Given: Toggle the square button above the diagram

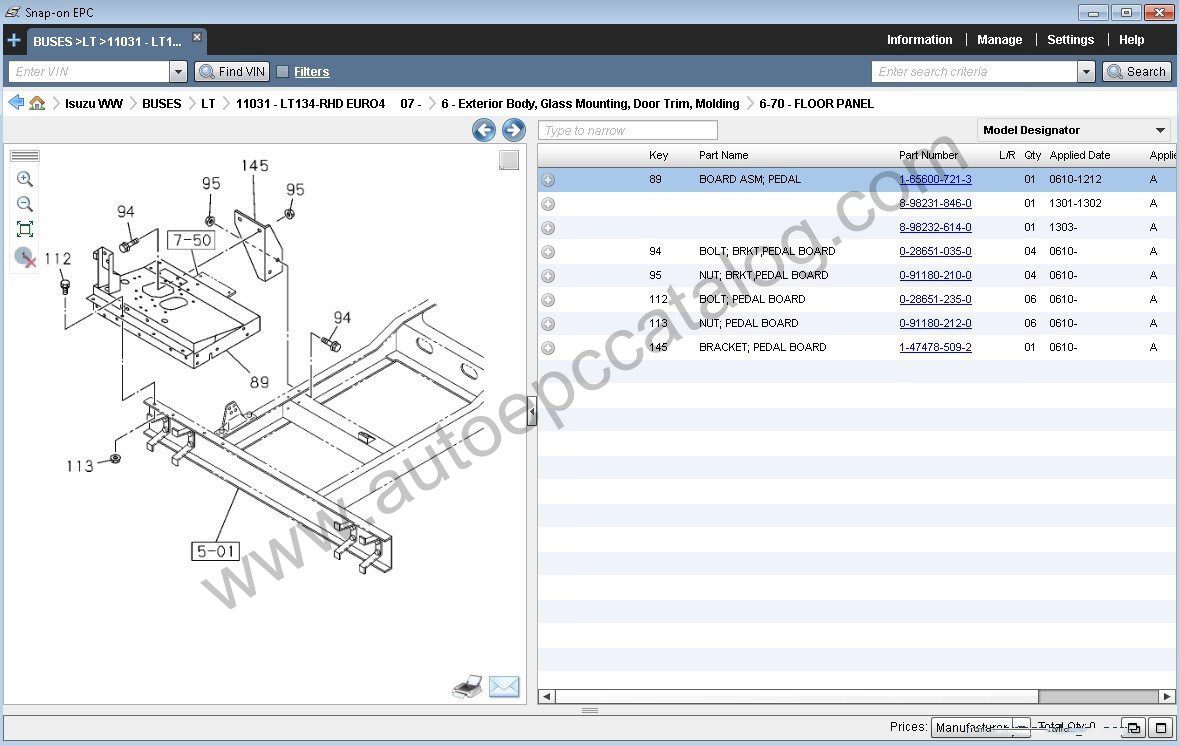Looking at the screenshot, I should tap(509, 160).
